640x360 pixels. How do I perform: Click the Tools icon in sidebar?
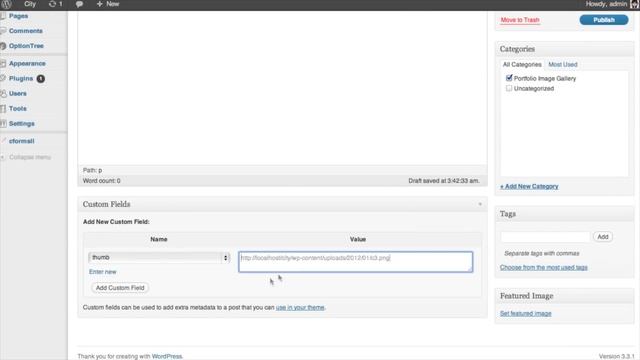click(x=3, y=109)
